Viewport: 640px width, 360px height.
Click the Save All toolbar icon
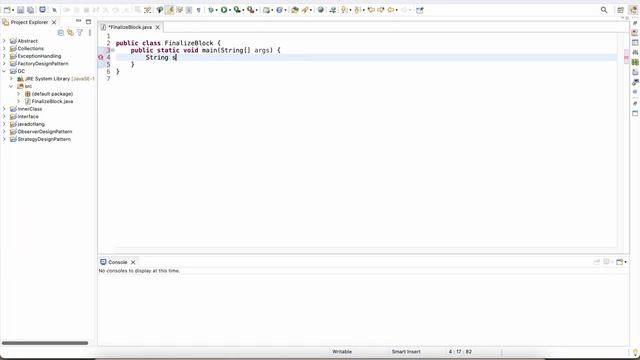tap(31, 10)
